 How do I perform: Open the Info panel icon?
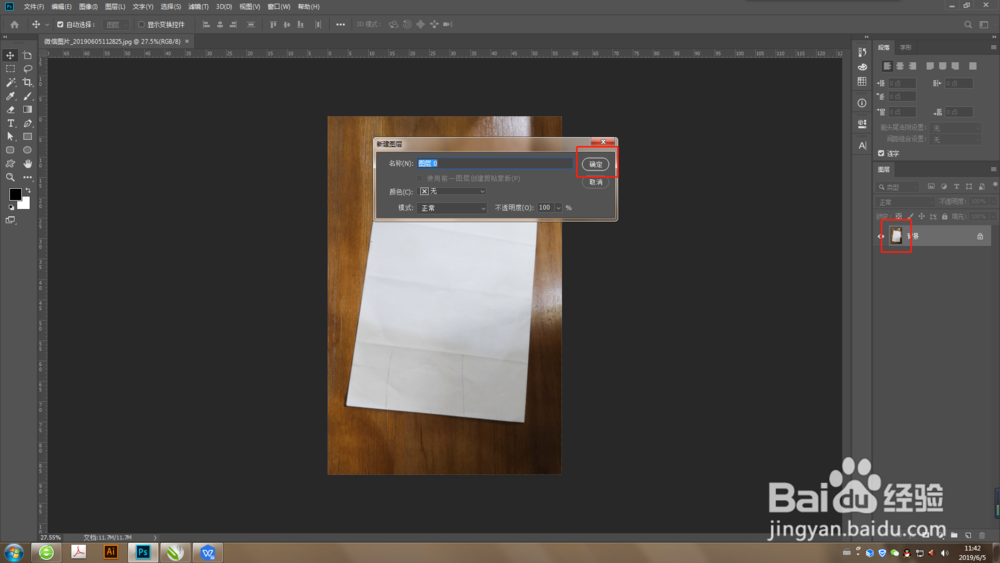[x=862, y=103]
